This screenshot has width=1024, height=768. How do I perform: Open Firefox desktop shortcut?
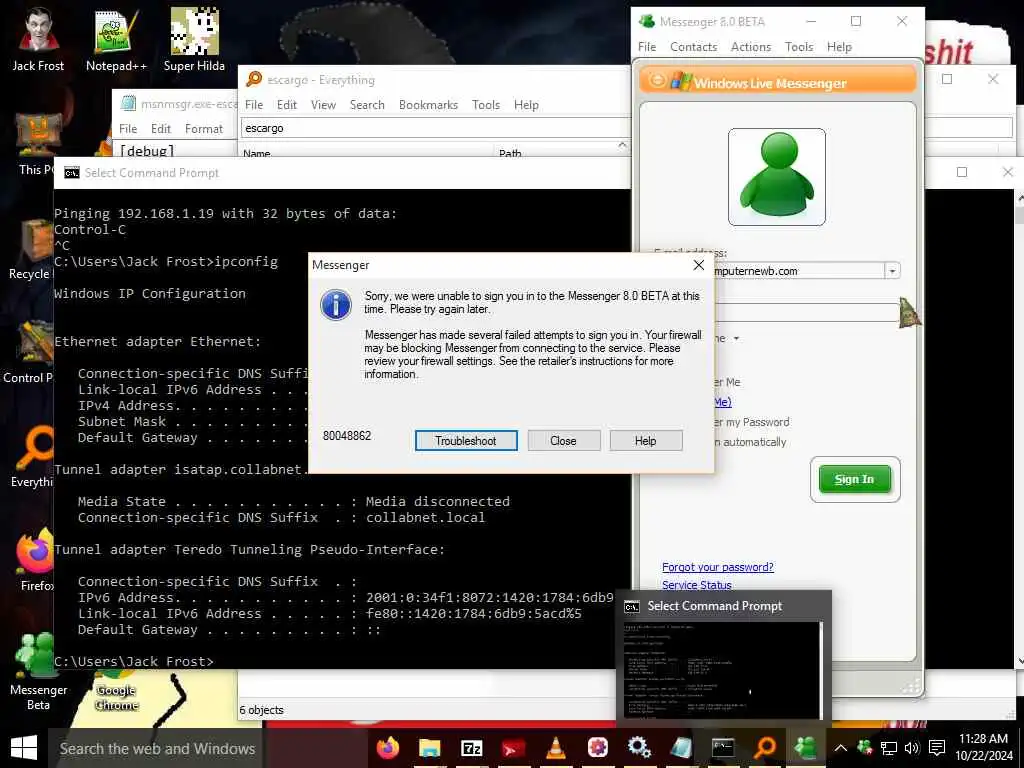tap(37, 560)
